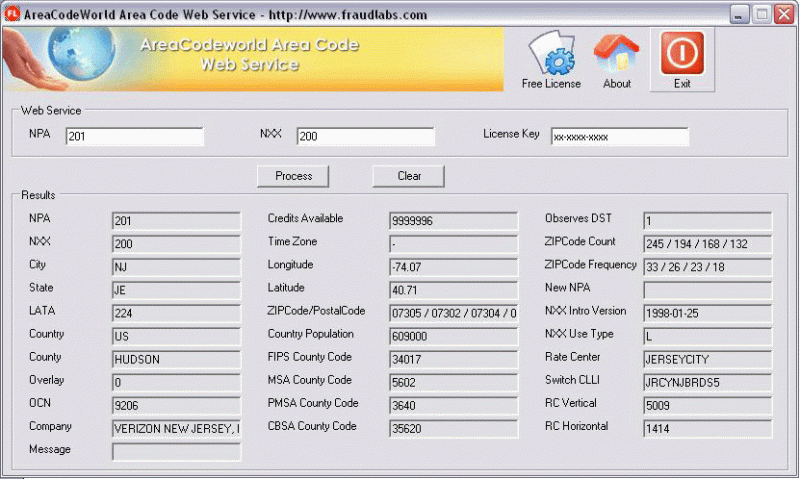Click into the NXX input field
Viewport: 800px width, 479px height.
[x=364, y=137]
